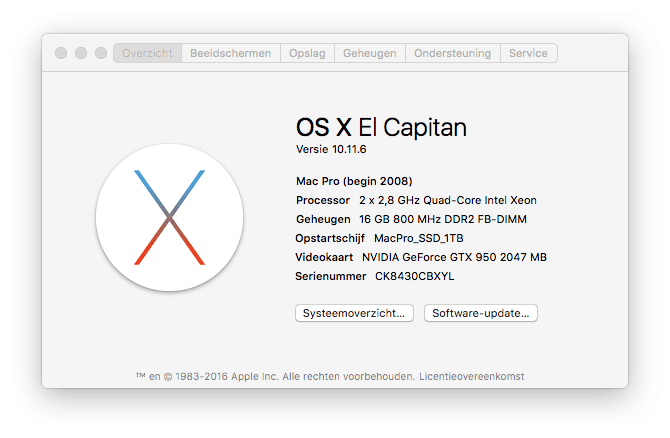Click the version text 10.11.6
The height and width of the screenshot is (438, 670).
click(349, 149)
